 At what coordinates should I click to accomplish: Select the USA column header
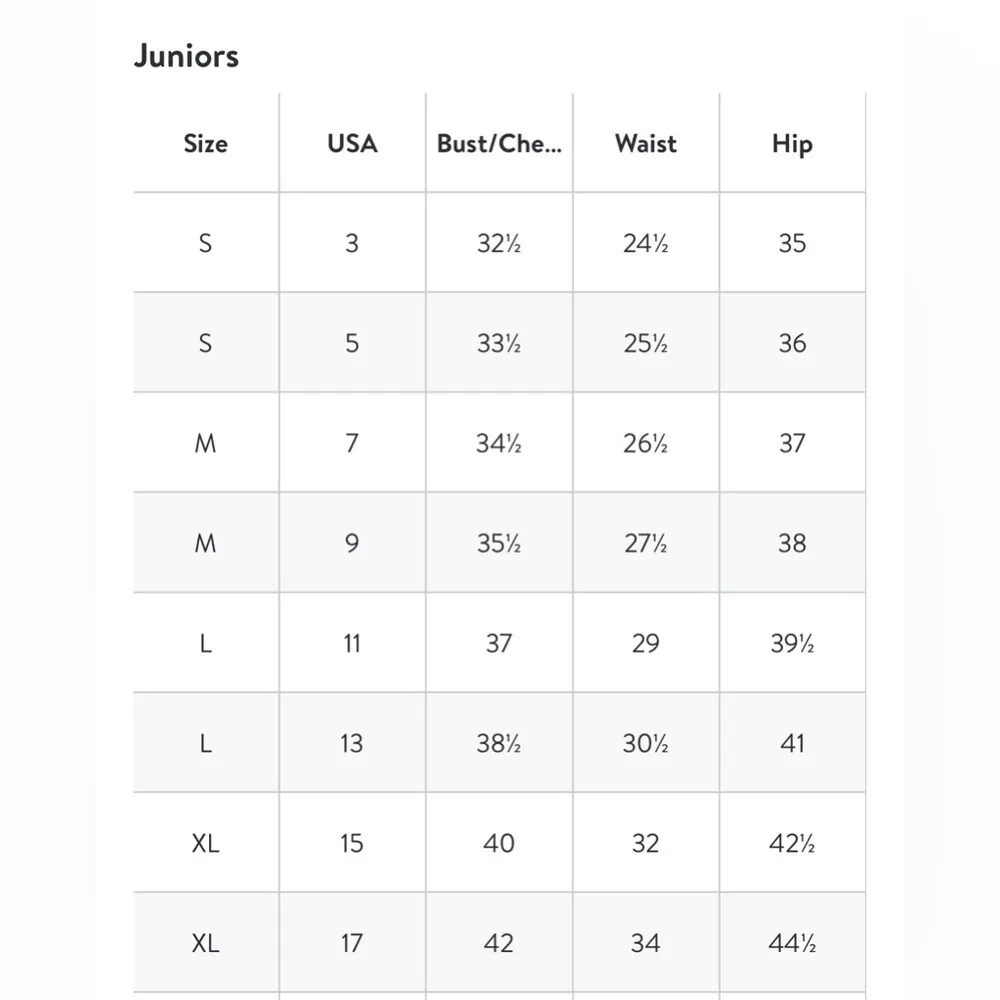point(352,143)
